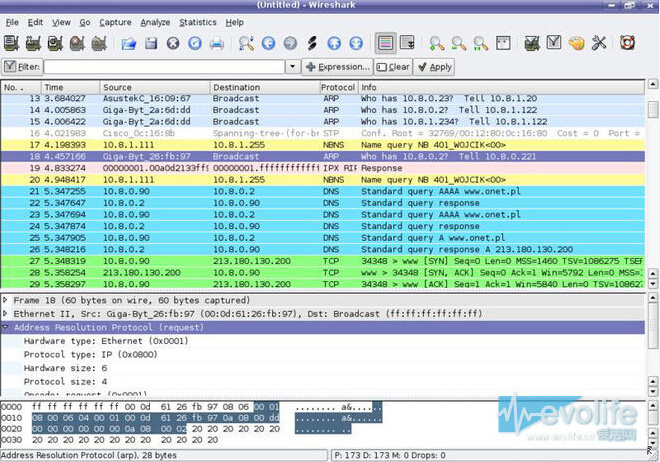Toggle auto scroll in live capture
The width and height of the screenshot is (660, 462).
[x=407, y=43]
